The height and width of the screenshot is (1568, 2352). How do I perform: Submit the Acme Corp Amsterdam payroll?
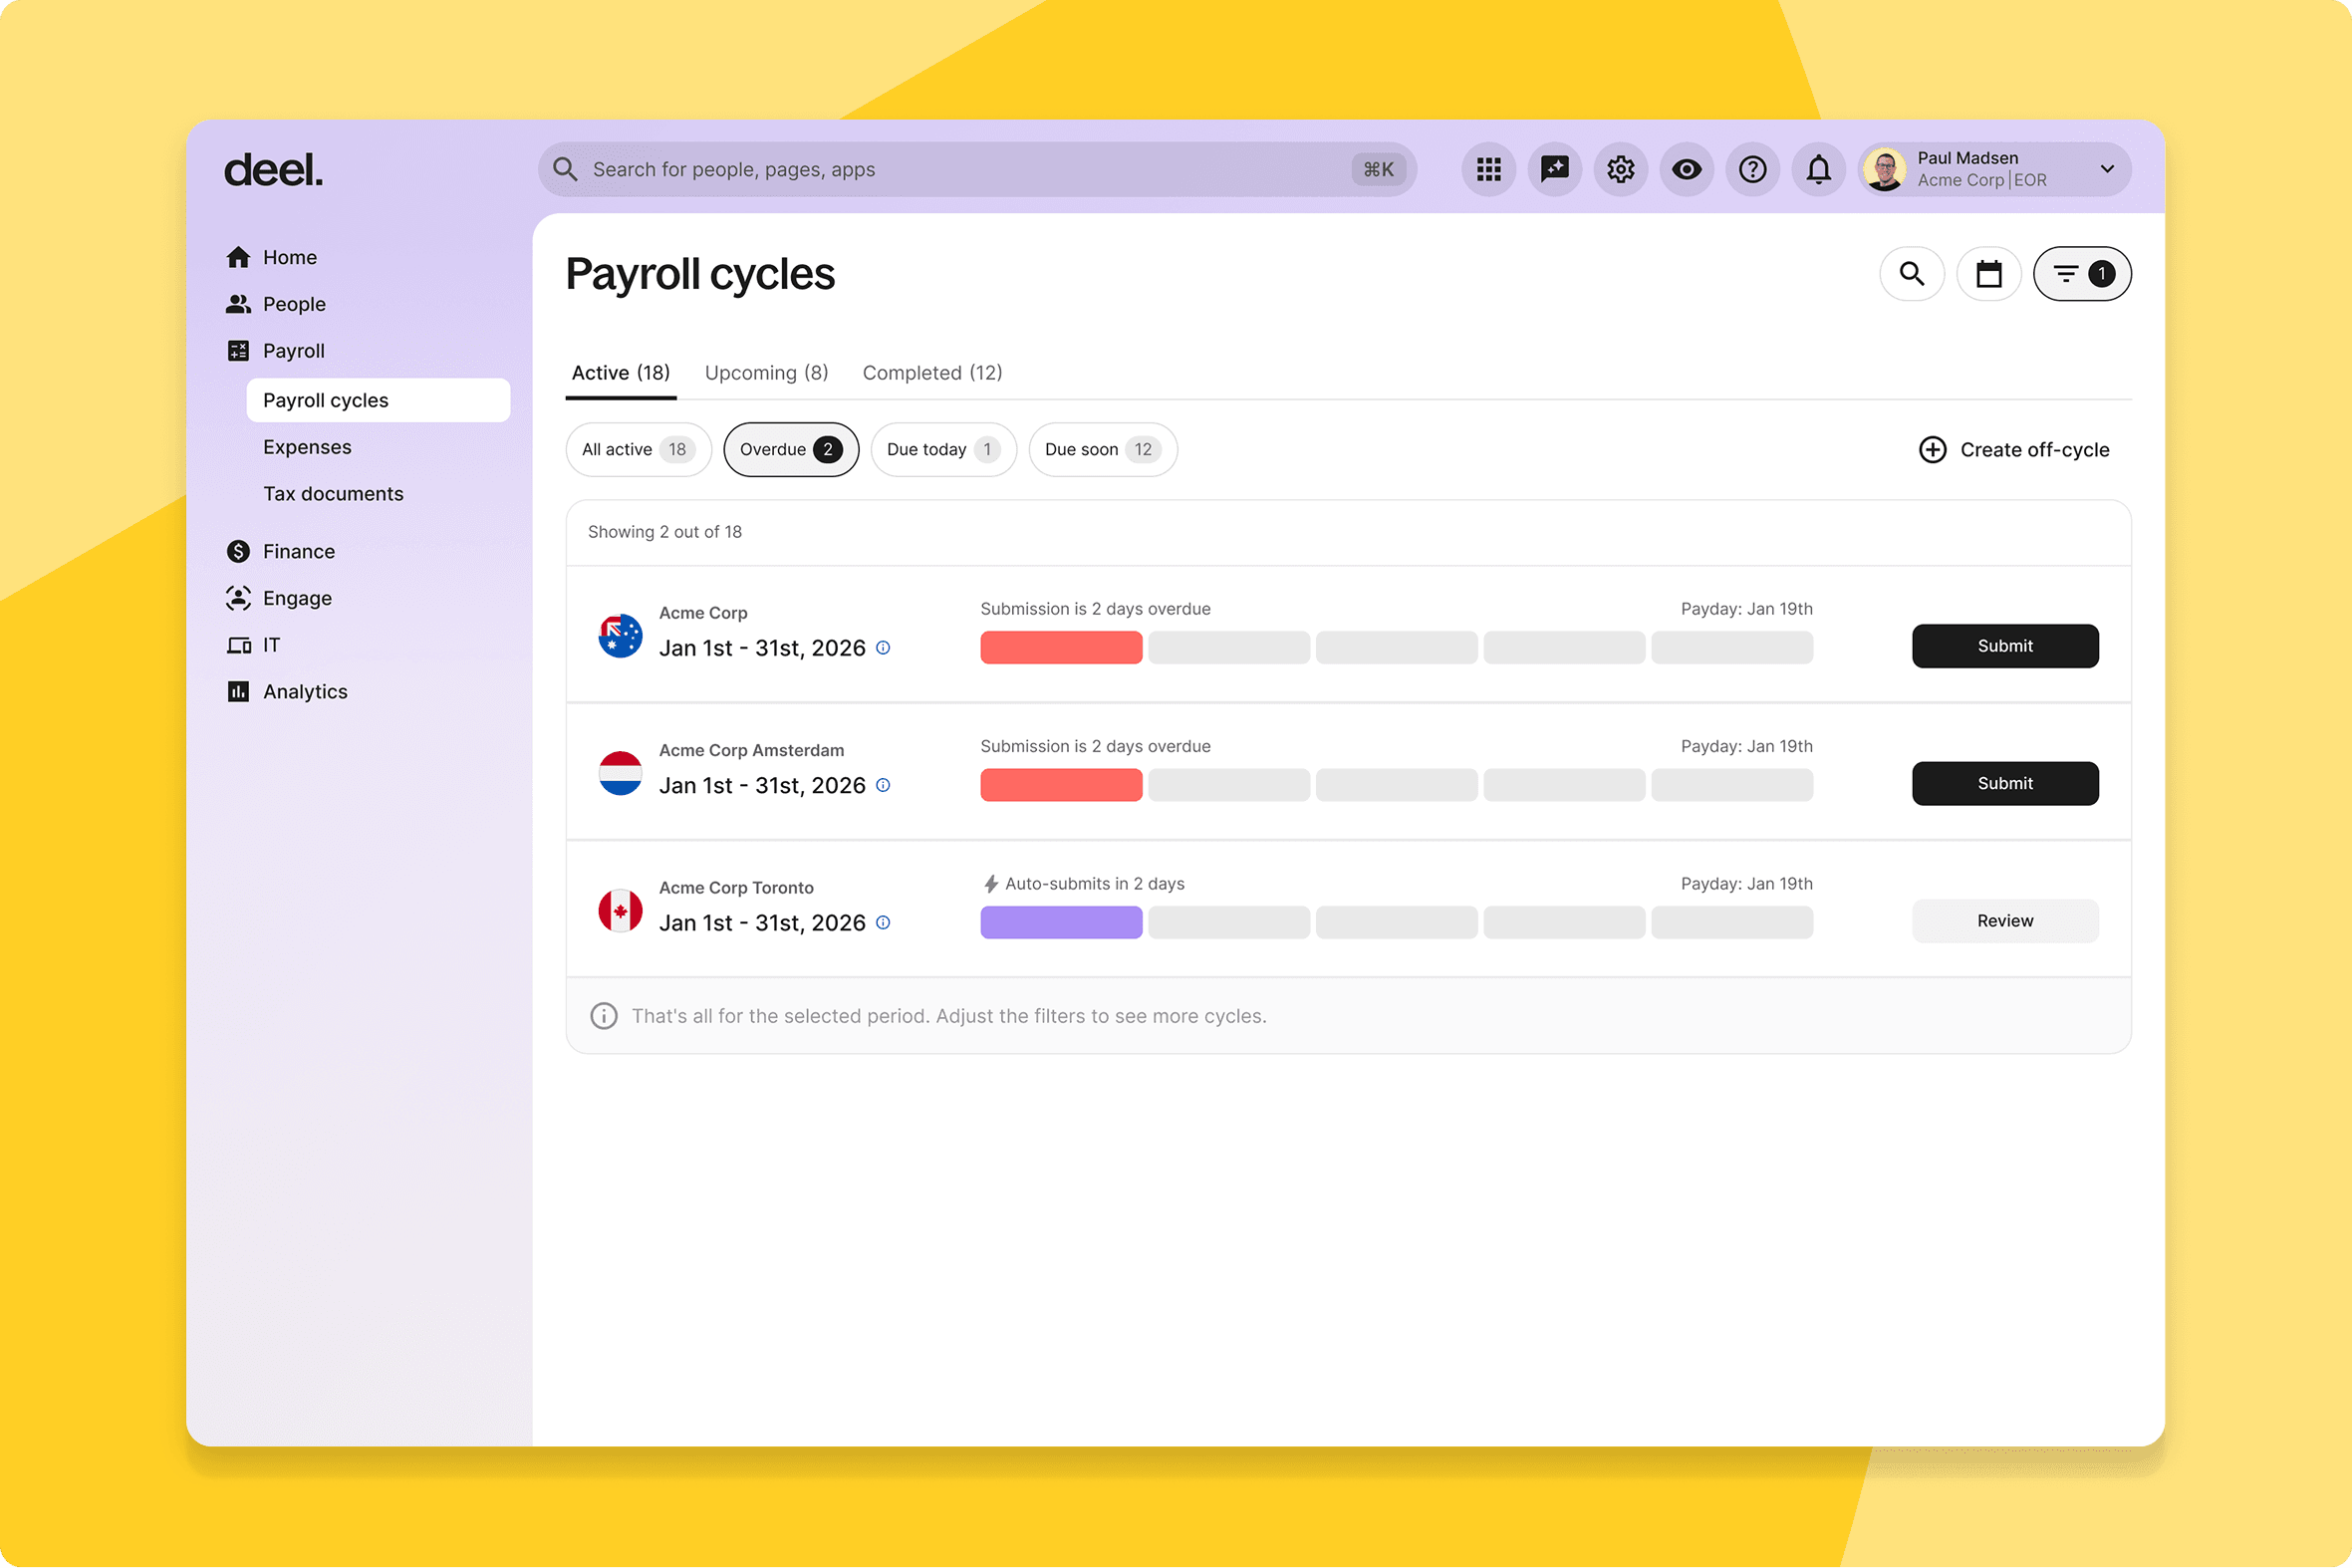tap(2004, 783)
